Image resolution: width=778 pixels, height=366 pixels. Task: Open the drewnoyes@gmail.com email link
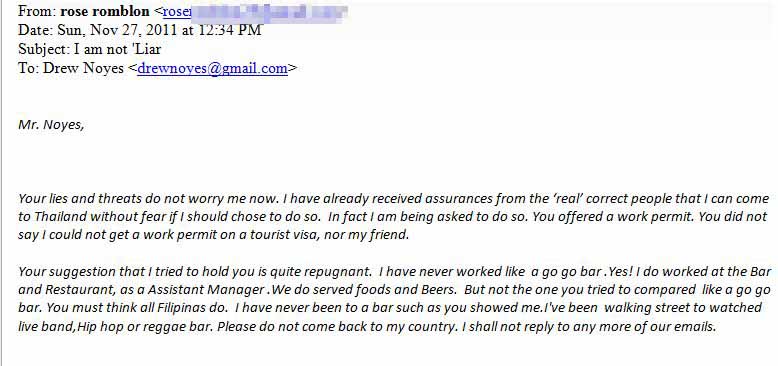tap(212, 68)
